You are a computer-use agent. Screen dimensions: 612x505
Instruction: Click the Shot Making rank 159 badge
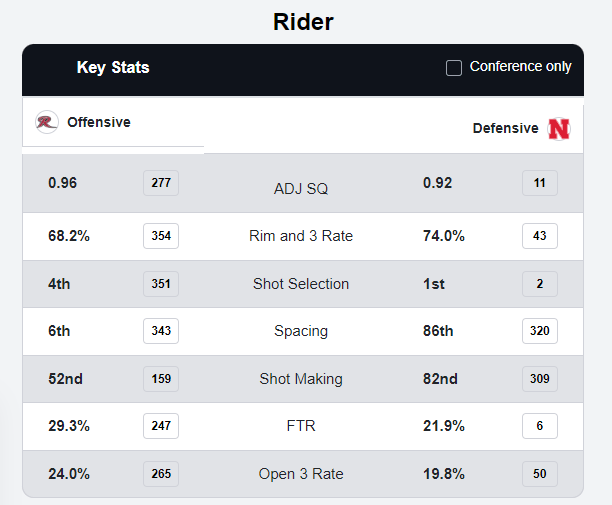coord(160,379)
